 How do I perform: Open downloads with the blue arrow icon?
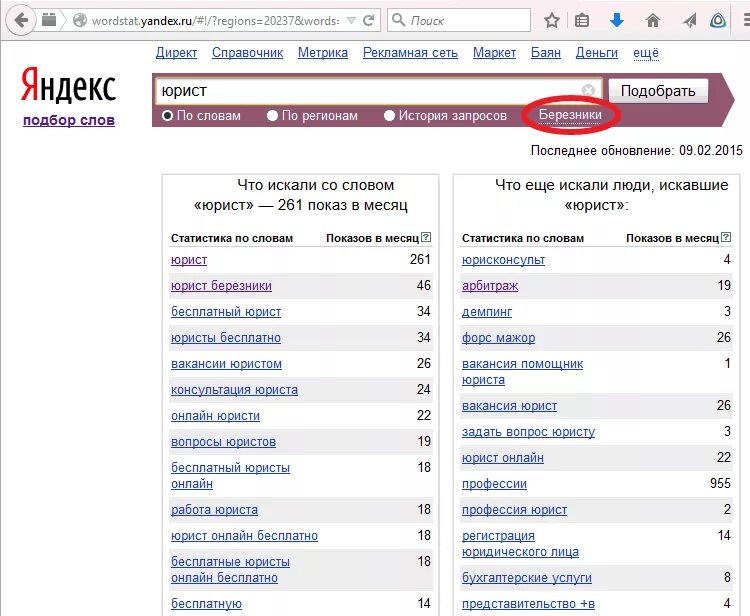[x=617, y=20]
